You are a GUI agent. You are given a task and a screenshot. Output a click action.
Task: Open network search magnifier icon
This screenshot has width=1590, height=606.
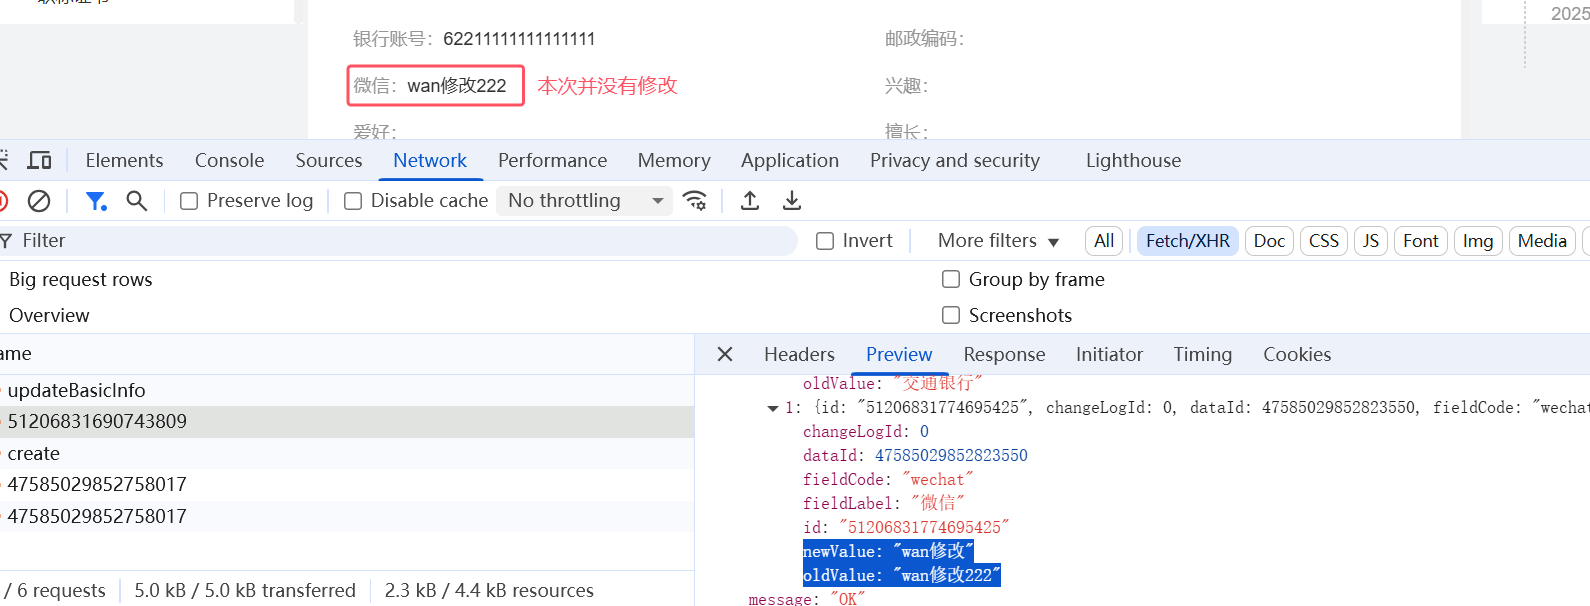pyautogui.click(x=137, y=201)
